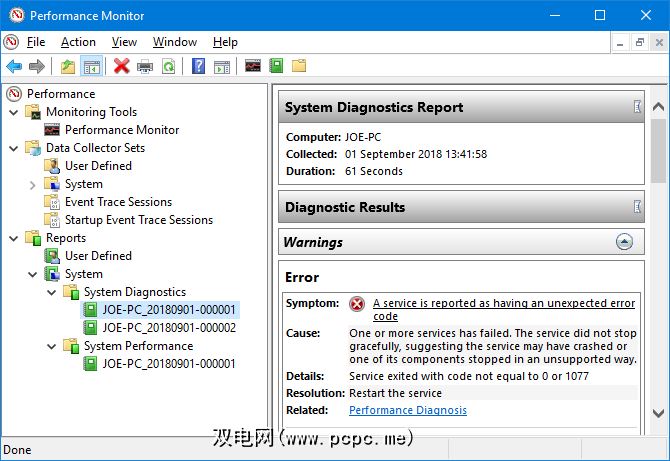The height and width of the screenshot is (461, 670).
Task: Select Performance Monitor in the tree
Action: pos(122,130)
